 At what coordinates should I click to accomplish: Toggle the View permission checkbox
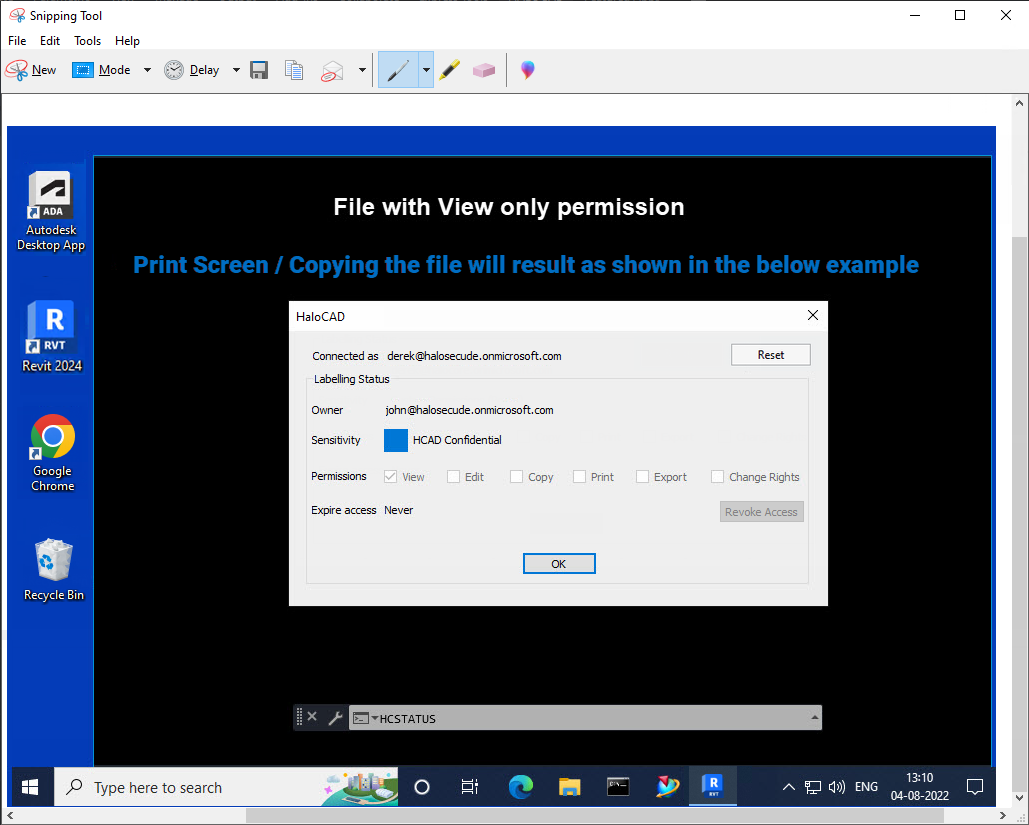(391, 477)
